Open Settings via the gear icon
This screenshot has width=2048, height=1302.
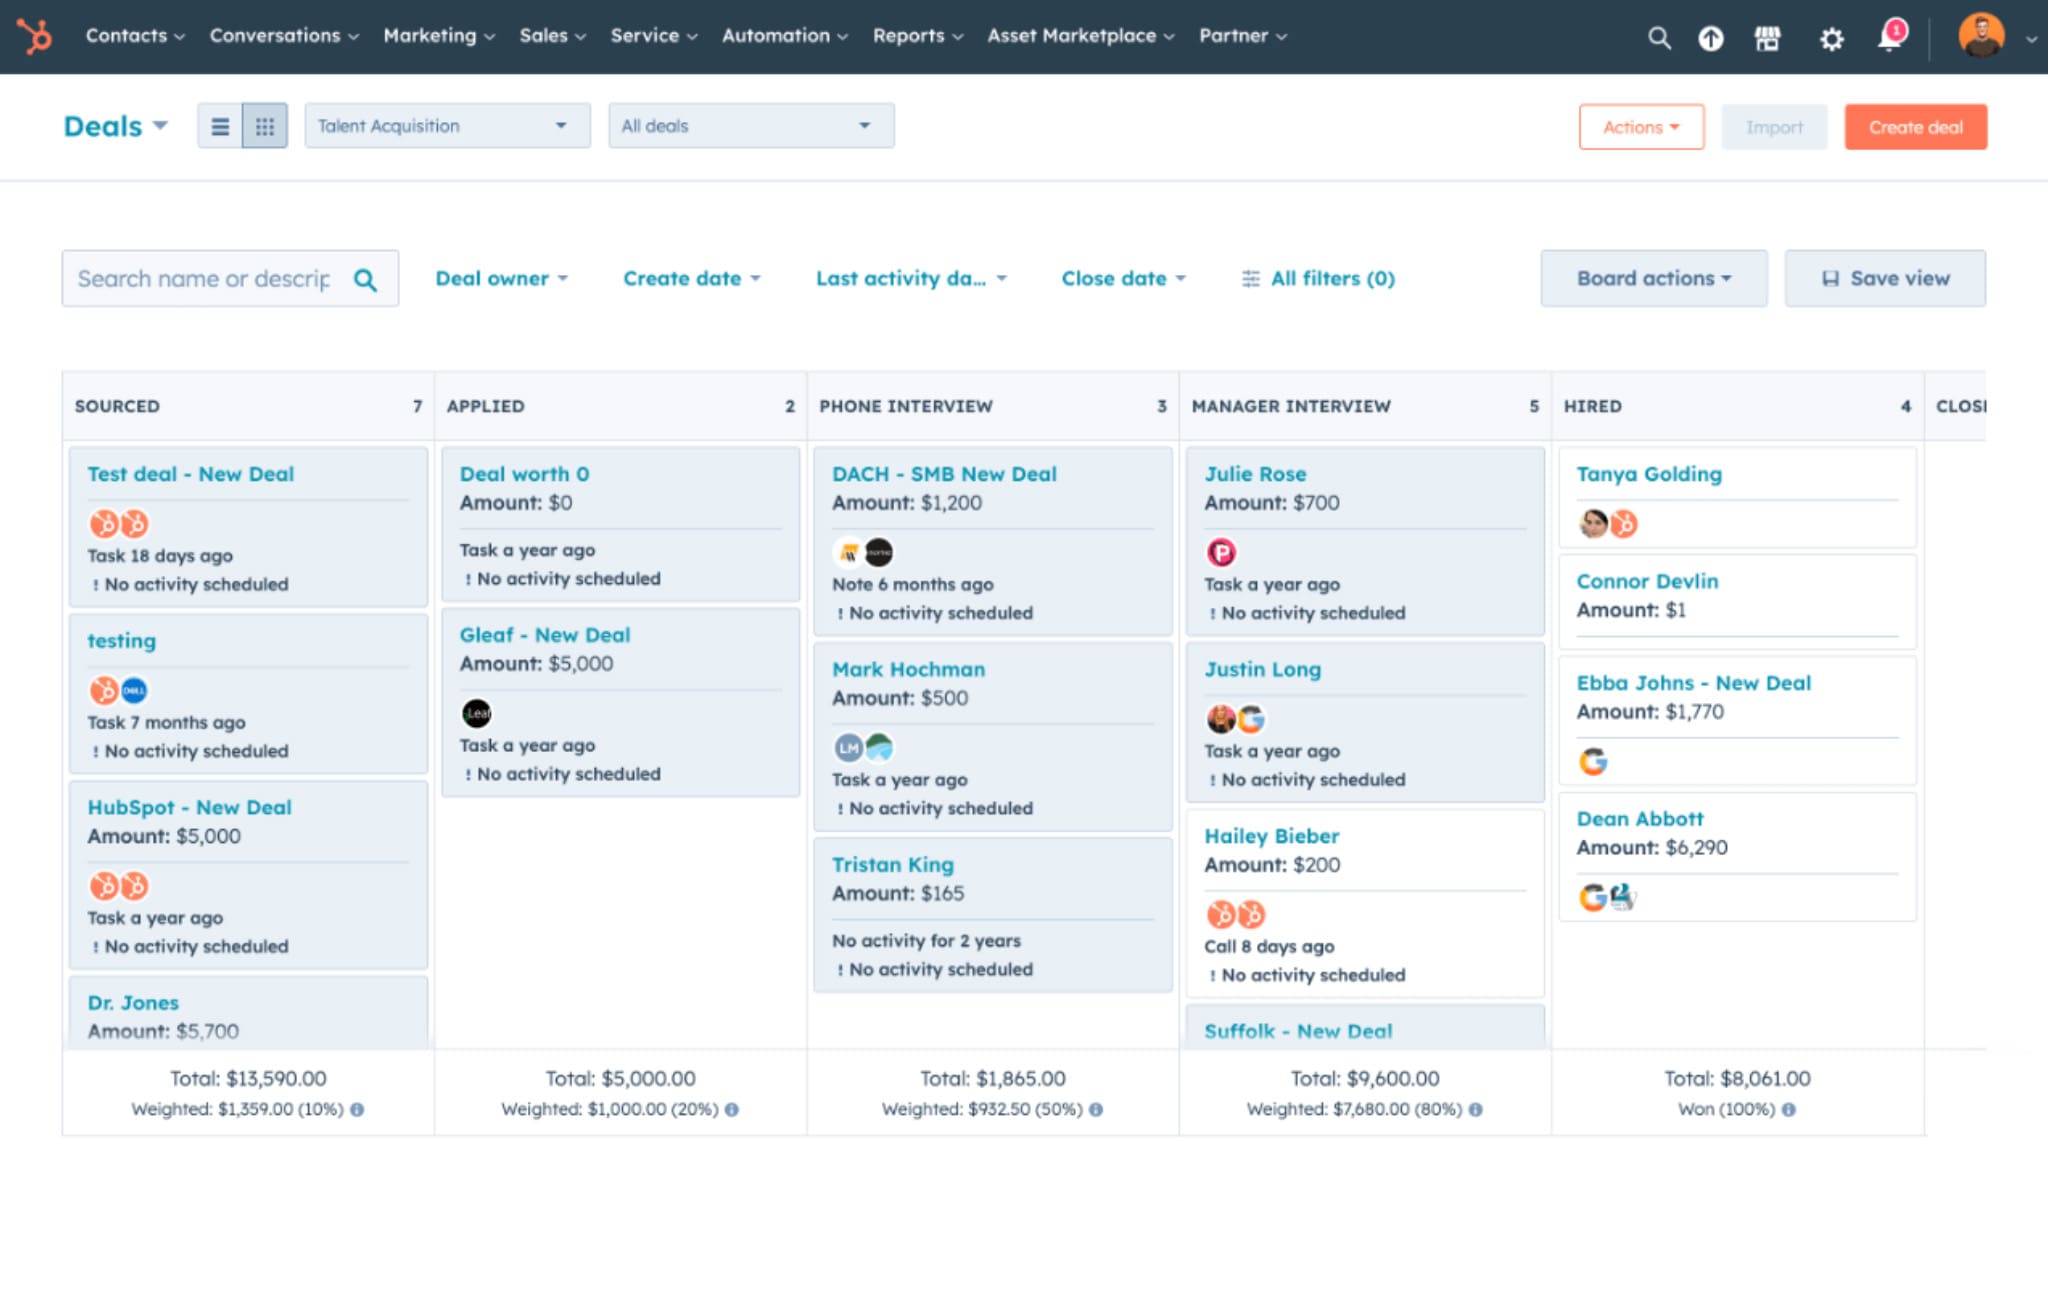[1832, 37]
